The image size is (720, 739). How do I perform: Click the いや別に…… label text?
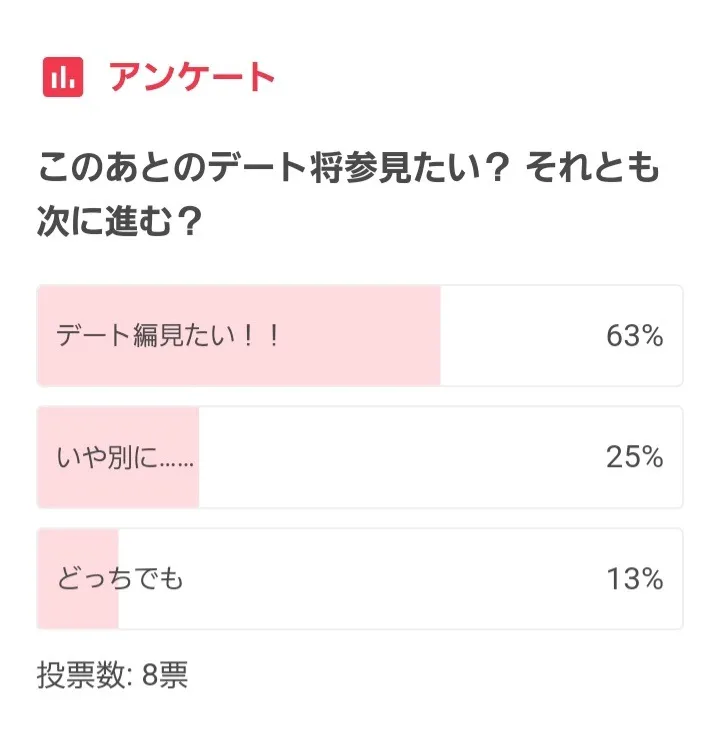125,458
